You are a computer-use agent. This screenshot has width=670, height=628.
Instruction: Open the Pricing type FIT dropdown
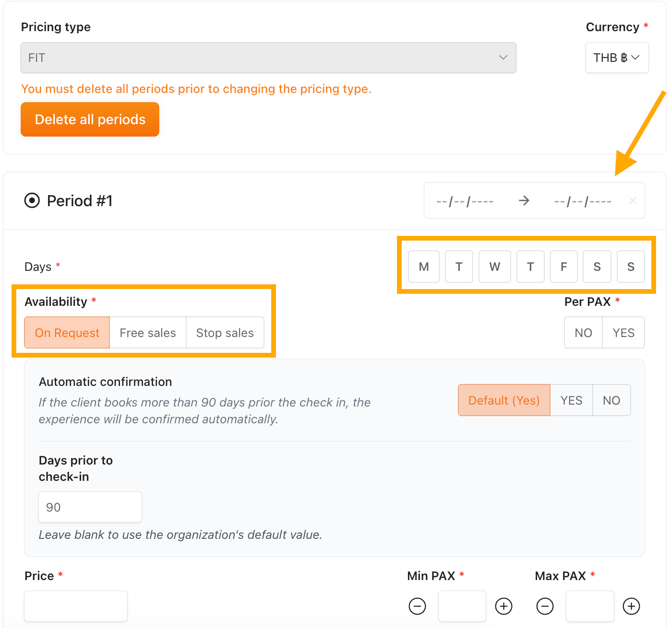[268, 57]
